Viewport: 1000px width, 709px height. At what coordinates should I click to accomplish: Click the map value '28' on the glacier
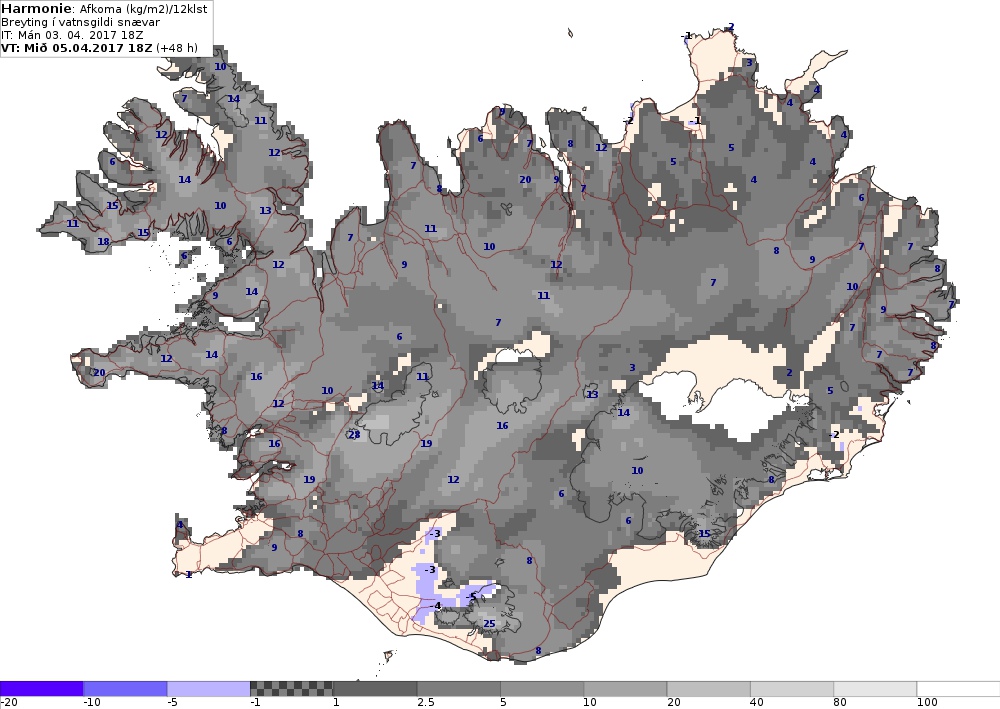coord(355,435)
